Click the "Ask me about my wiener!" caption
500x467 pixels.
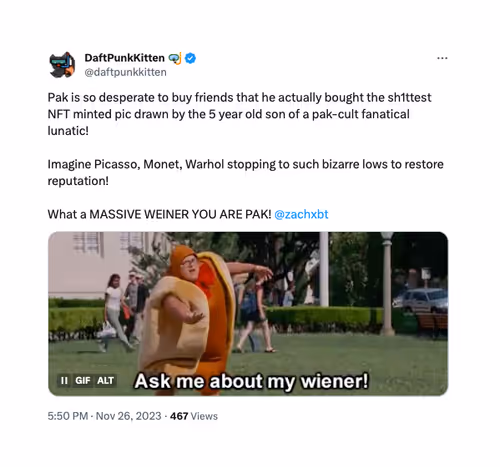pos(252,381)
